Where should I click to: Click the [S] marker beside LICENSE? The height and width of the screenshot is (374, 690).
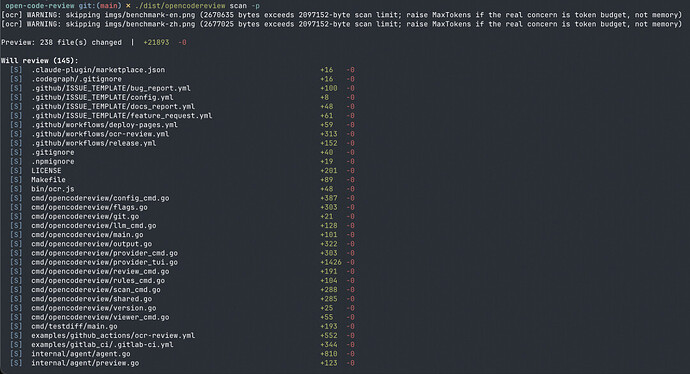(16, 171)
